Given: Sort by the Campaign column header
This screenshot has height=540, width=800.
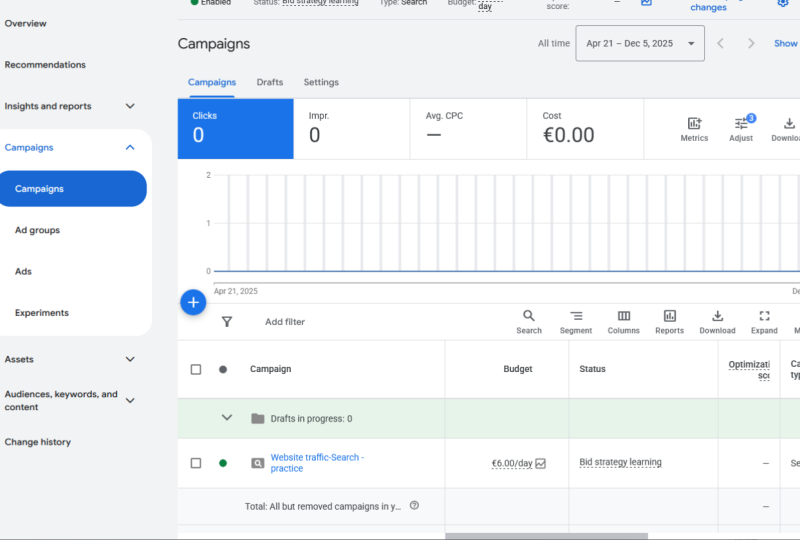Looking at the screenshot, I should click(x=270, y=369).
